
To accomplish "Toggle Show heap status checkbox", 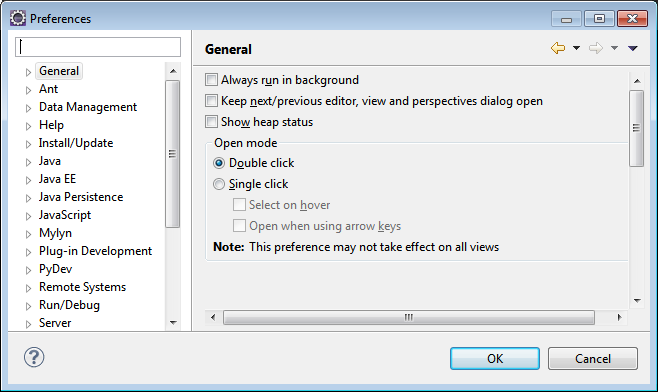I will tap(211, 122).
